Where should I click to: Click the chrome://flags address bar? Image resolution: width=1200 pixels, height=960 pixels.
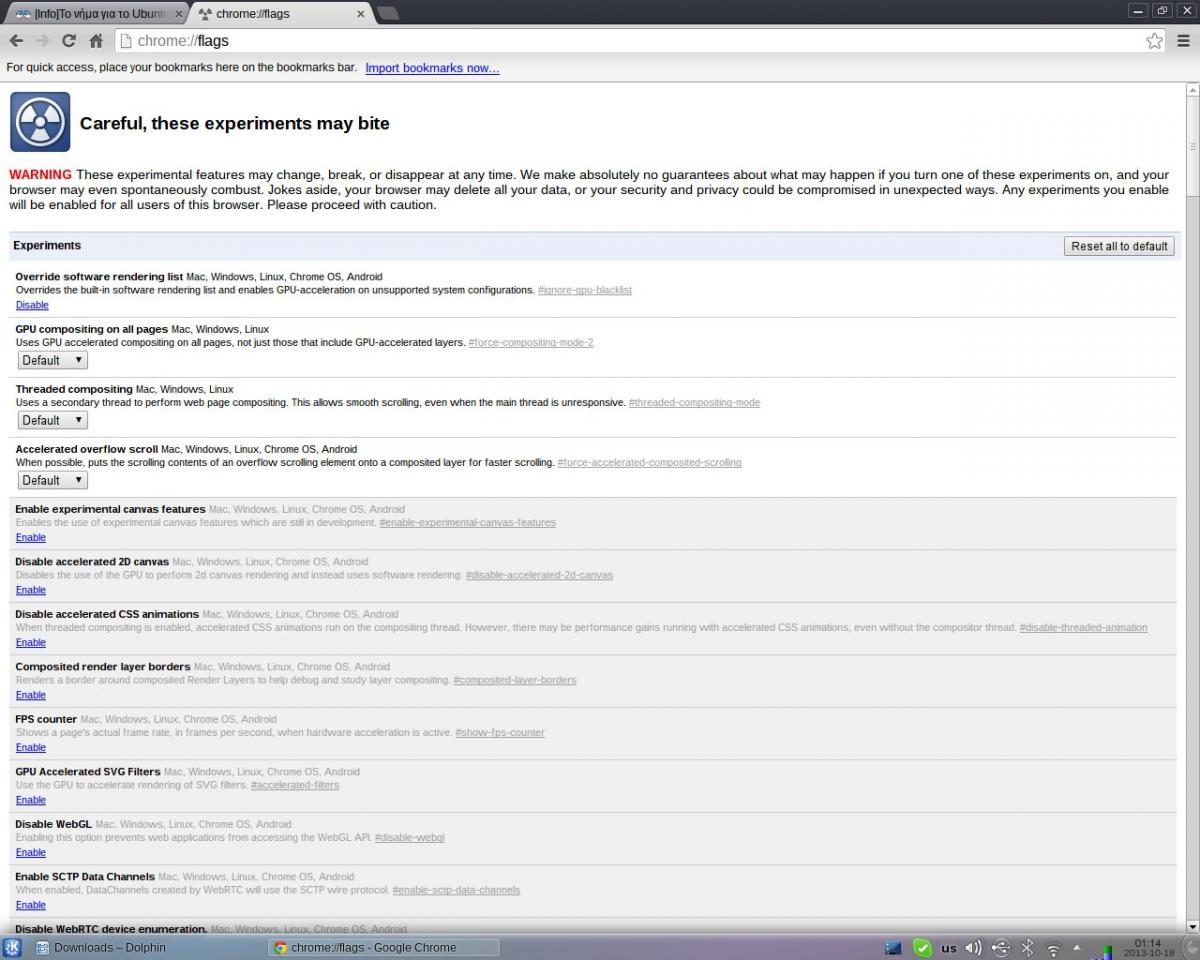pos(640,41)
